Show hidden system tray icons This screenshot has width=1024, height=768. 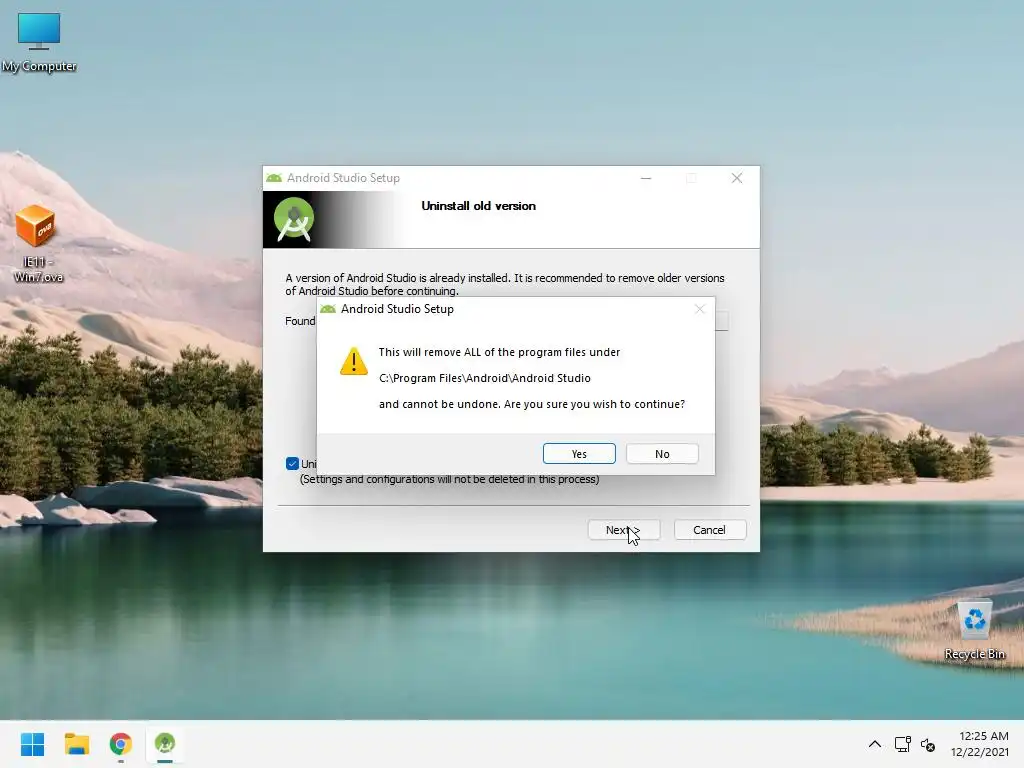[874, 744]
